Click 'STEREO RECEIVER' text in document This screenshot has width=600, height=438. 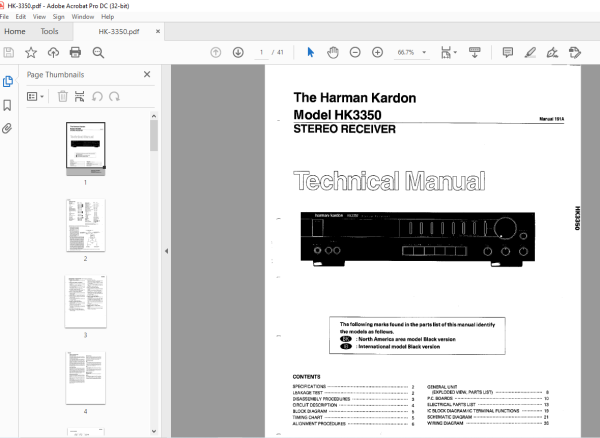coord(344,129)
